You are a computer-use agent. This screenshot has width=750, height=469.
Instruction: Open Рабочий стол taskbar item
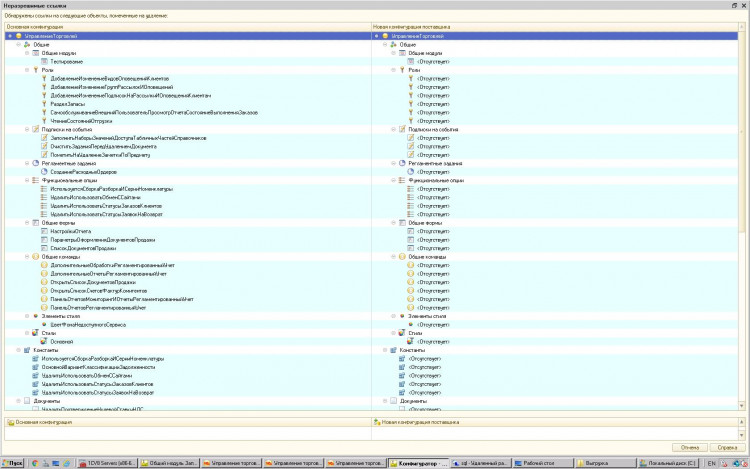coord(543,463)
